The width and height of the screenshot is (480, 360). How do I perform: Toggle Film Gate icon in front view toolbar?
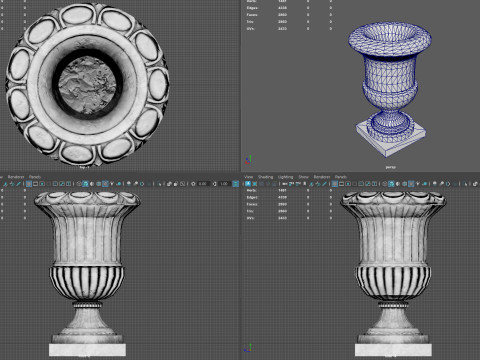(35, 184)
